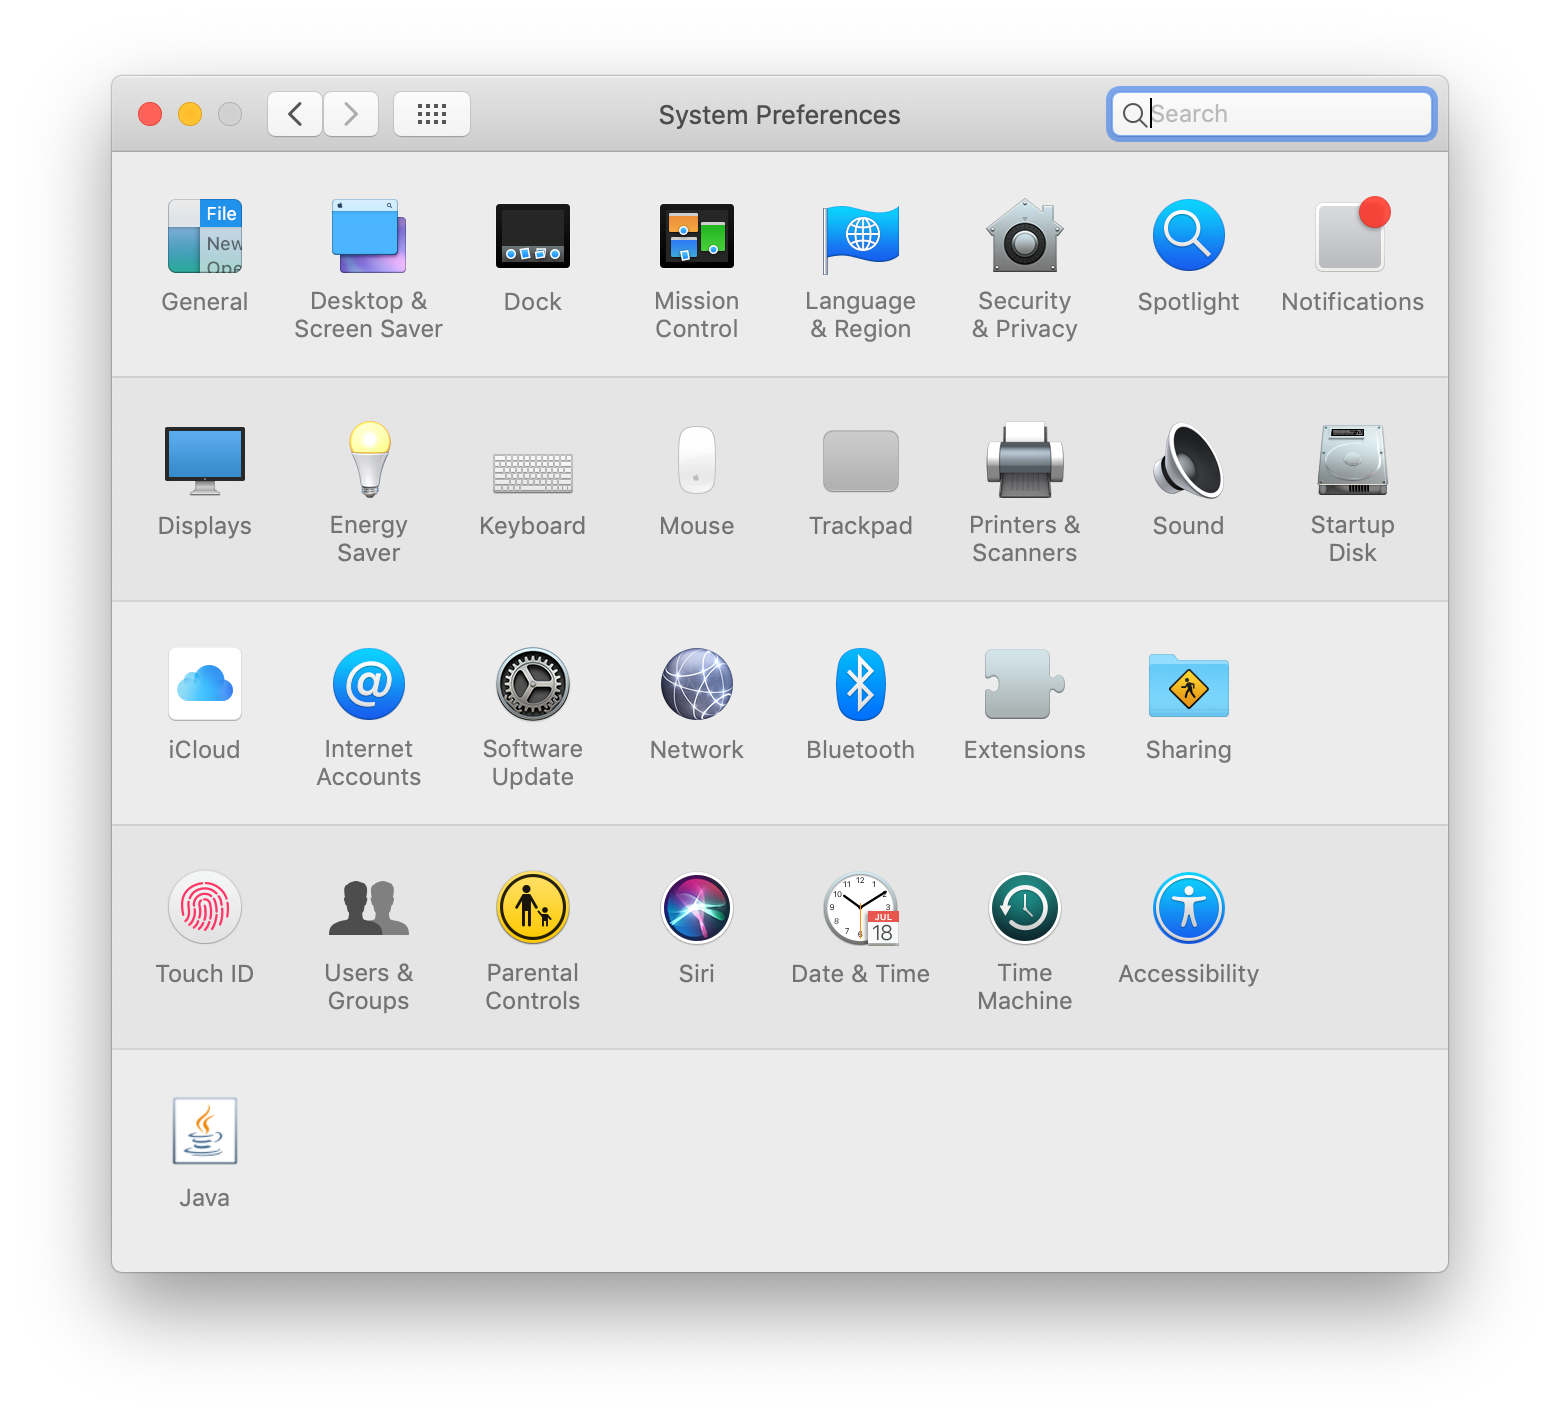The image size is (1560, 1420).
Task: Open Software Update
Action: [x=532, y=684]
